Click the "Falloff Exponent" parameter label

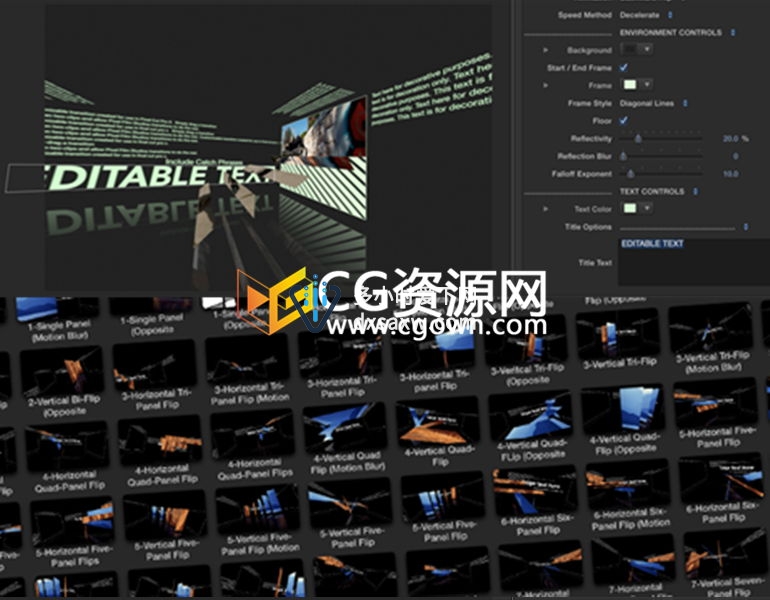(581, 174)
